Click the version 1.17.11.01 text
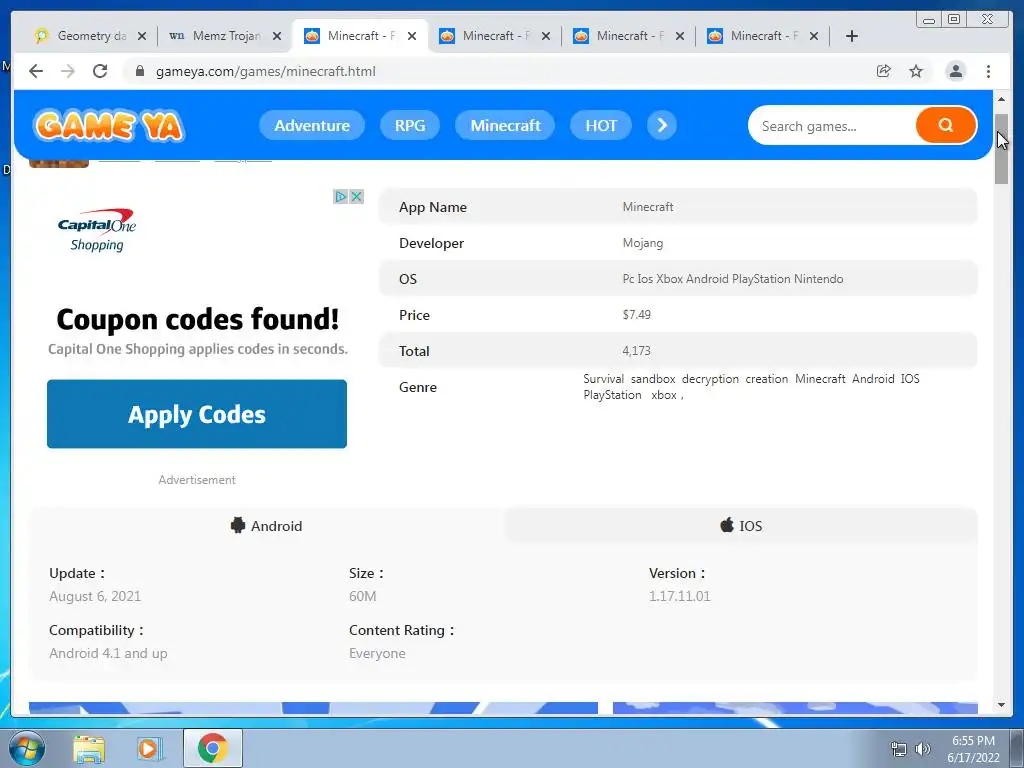This screenshot has width=1024, height=768. [x=679, y=596]
